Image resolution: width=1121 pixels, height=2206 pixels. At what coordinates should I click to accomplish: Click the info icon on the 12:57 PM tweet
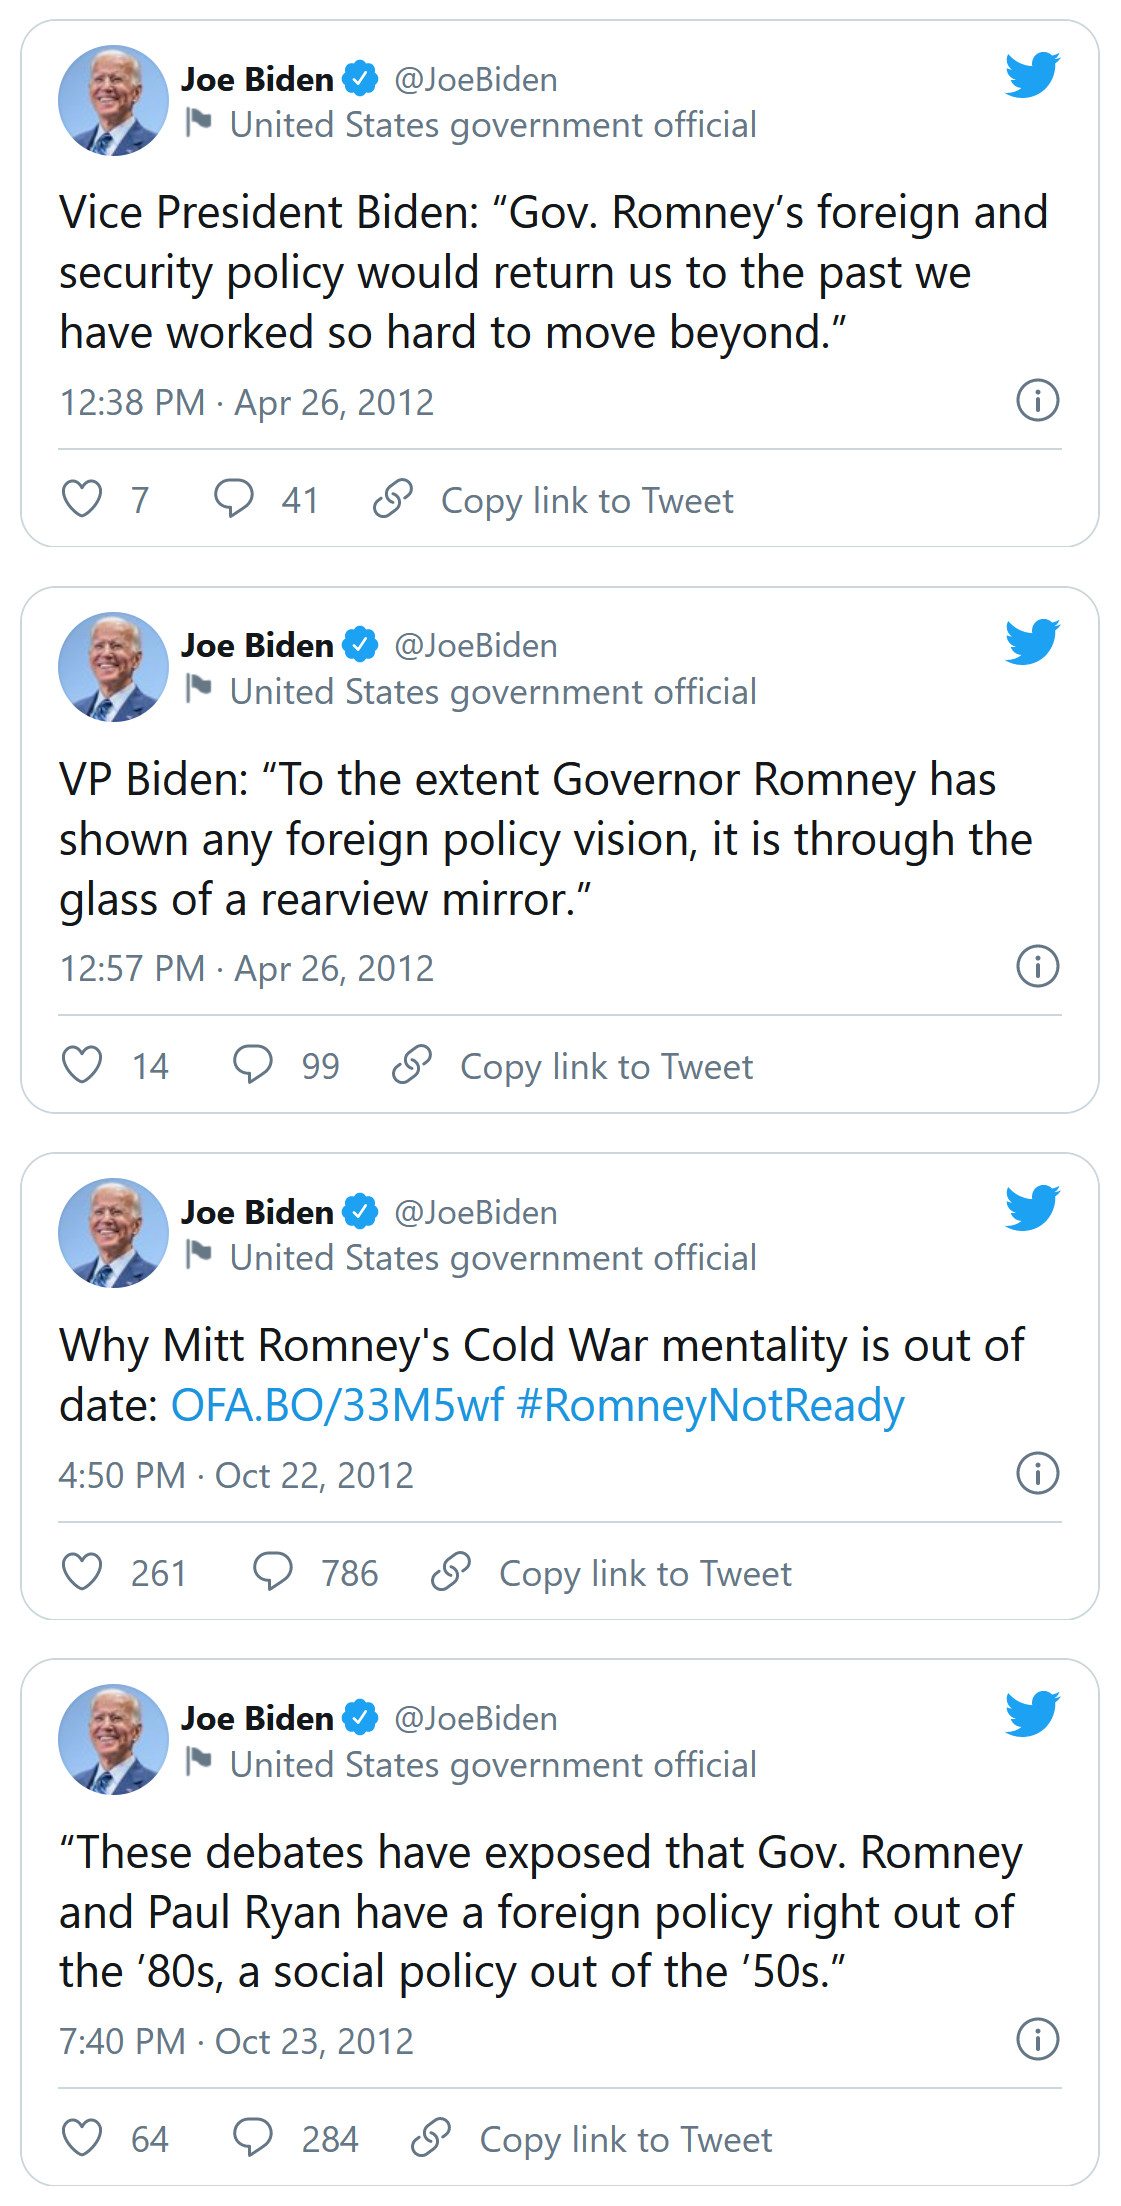1037,967
